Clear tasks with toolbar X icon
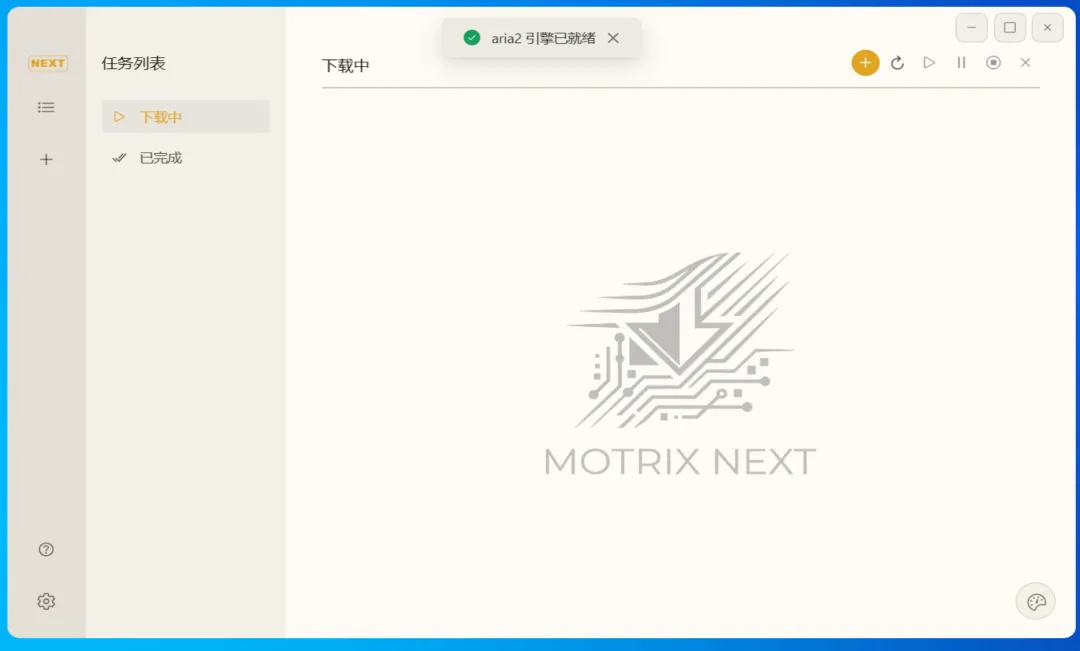1080x651 pixels. (1026, 63)
